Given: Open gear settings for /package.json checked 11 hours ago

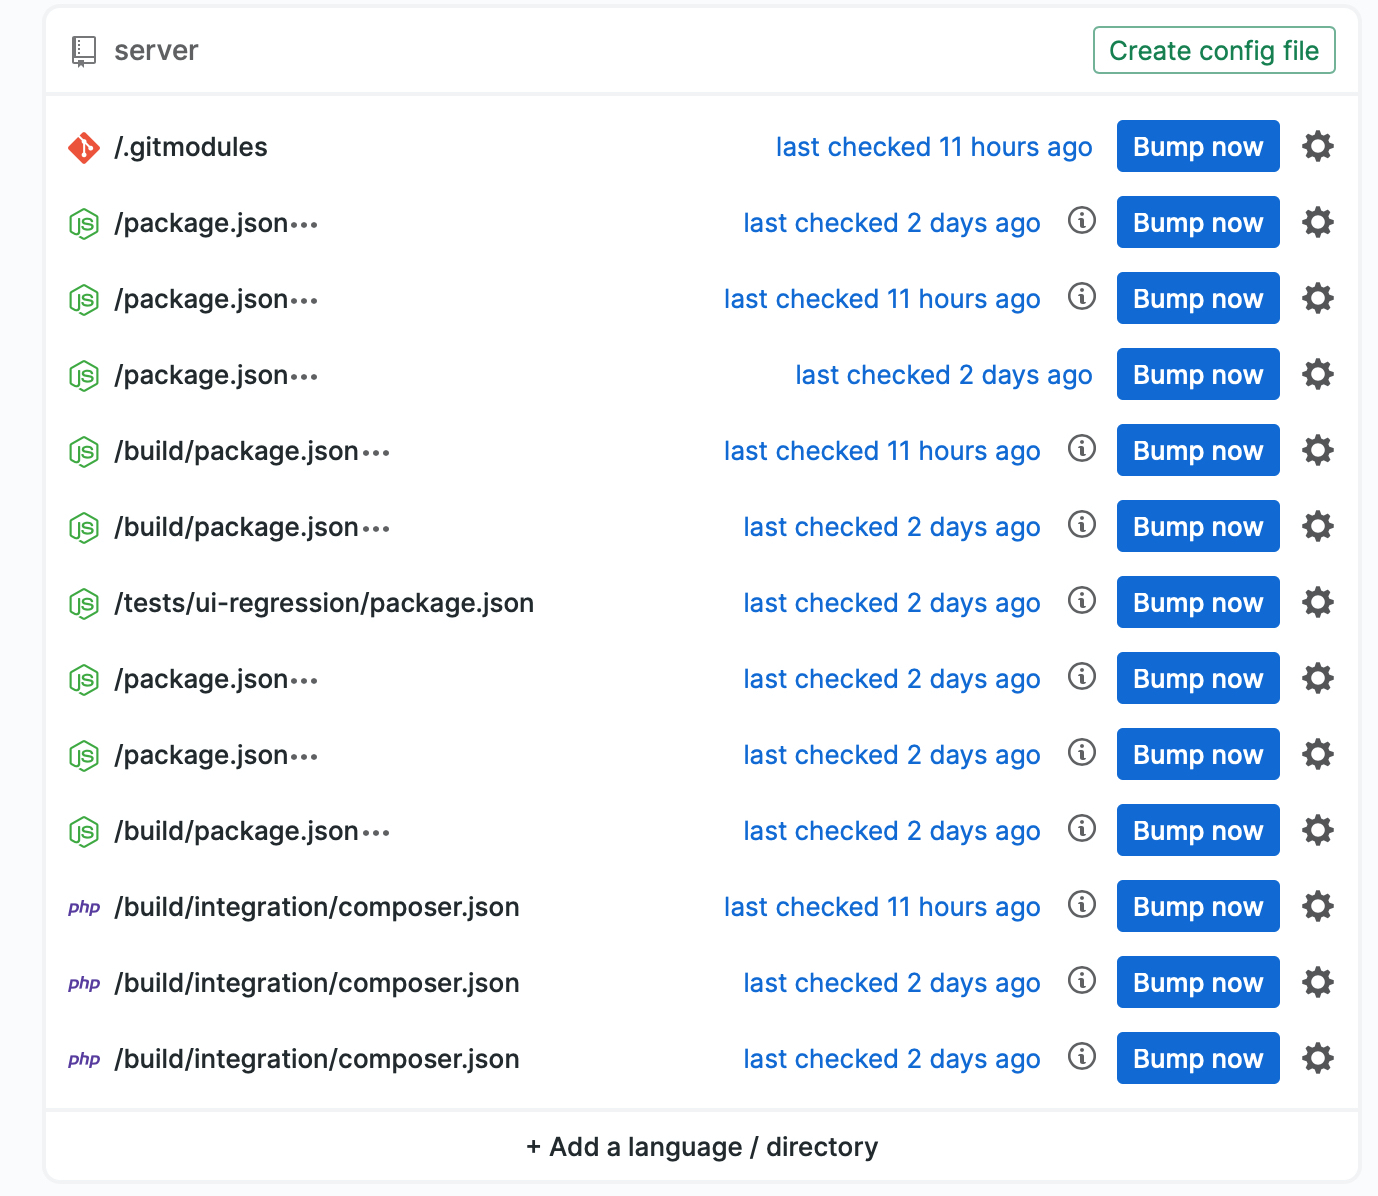Looking at the screenshot, I should coord(1318,298).
